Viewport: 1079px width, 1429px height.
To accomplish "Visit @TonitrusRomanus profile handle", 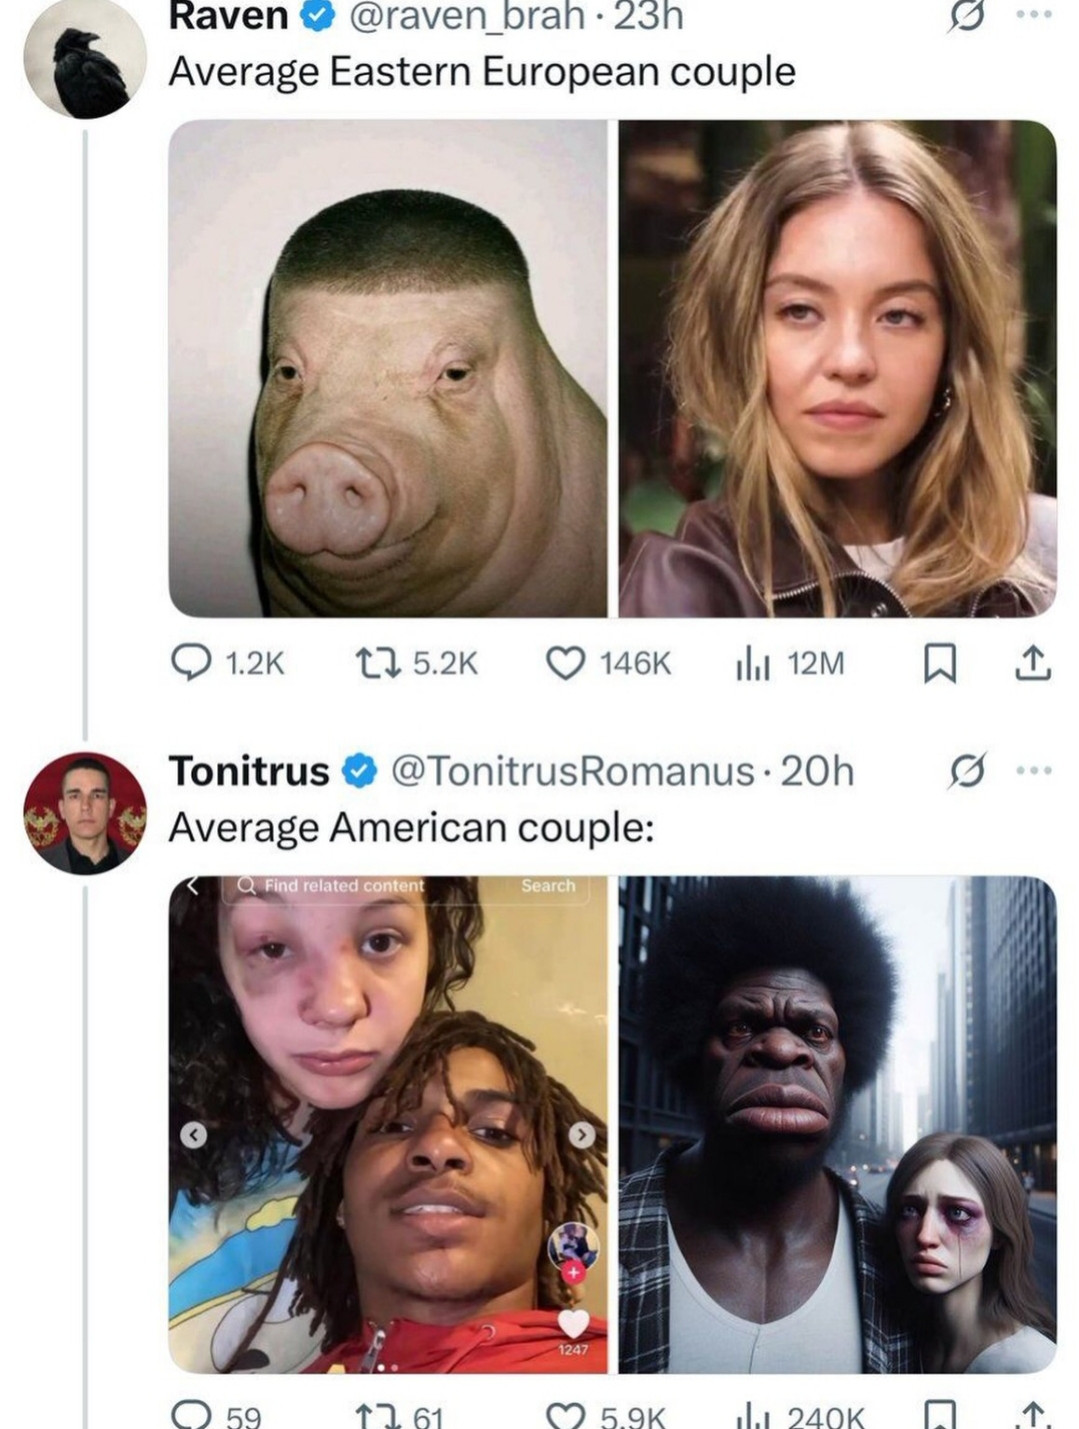I will point(571,771).
